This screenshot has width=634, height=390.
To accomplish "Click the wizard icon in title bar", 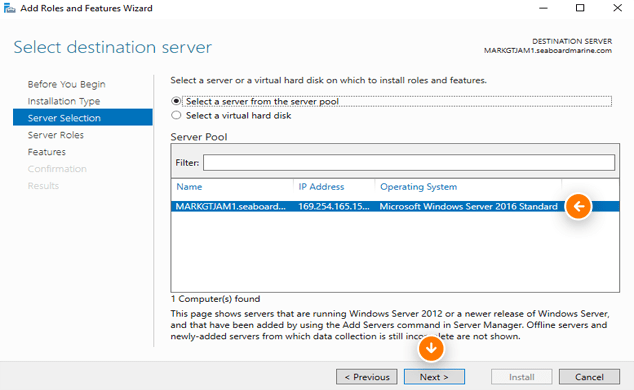I will click(9, 8).
